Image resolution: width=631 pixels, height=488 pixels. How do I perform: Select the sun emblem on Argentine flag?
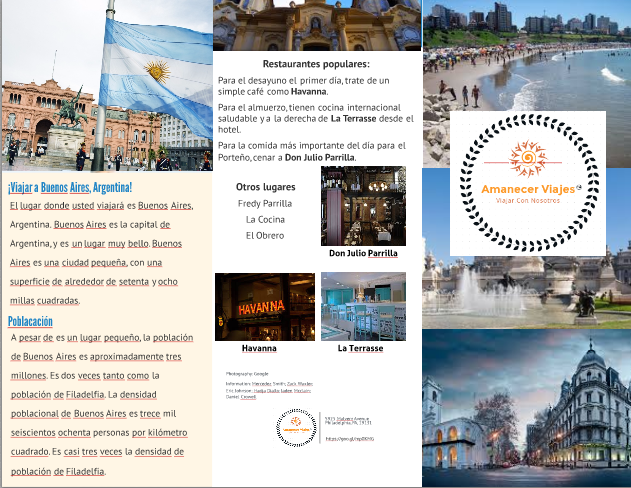coord(155,71)
